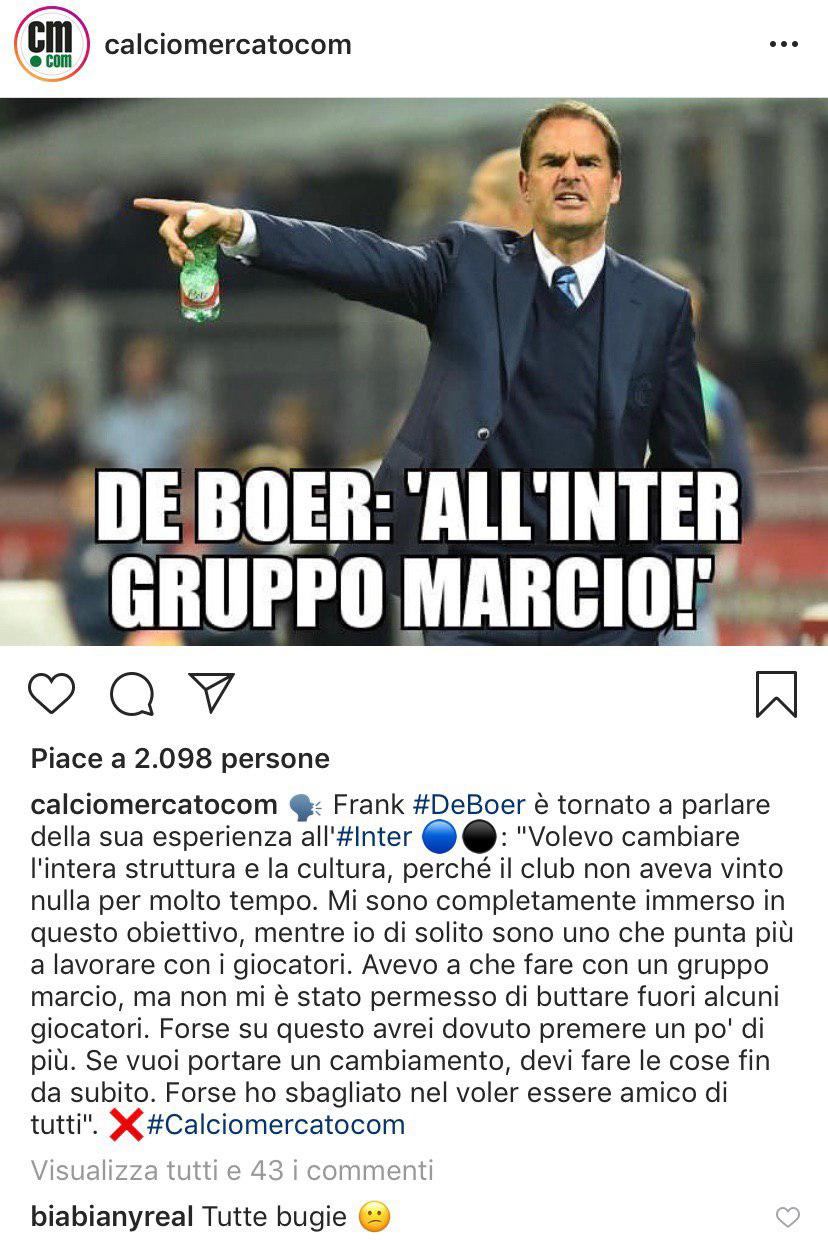
Task: Open the #Calciomercatocom hashtag
Action: pos(276,1125)
